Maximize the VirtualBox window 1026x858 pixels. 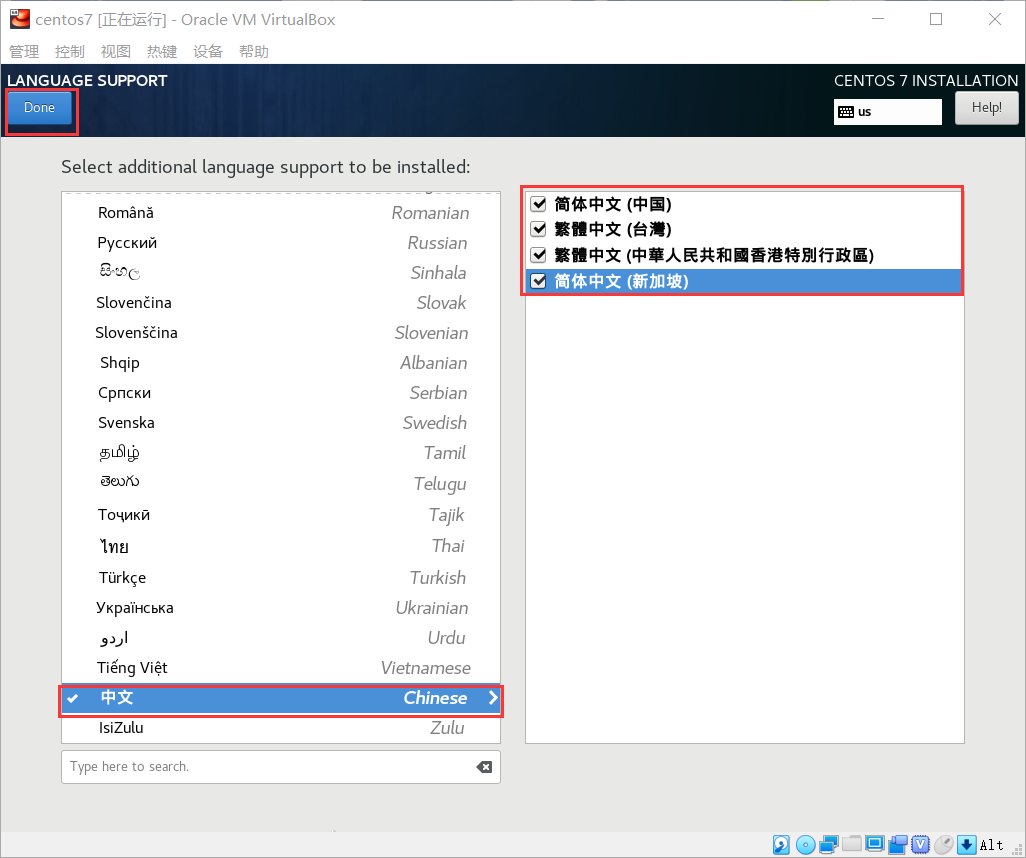click(x=936, y=19)
